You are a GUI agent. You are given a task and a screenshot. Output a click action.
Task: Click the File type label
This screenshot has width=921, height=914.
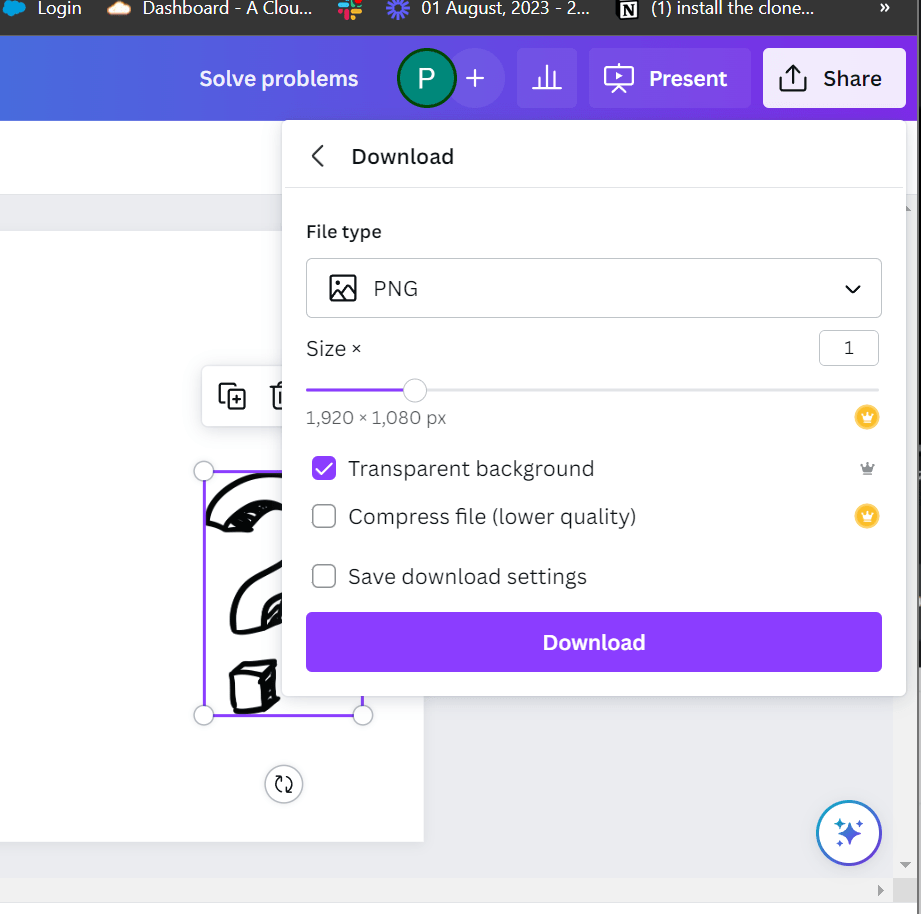[344, 232]
